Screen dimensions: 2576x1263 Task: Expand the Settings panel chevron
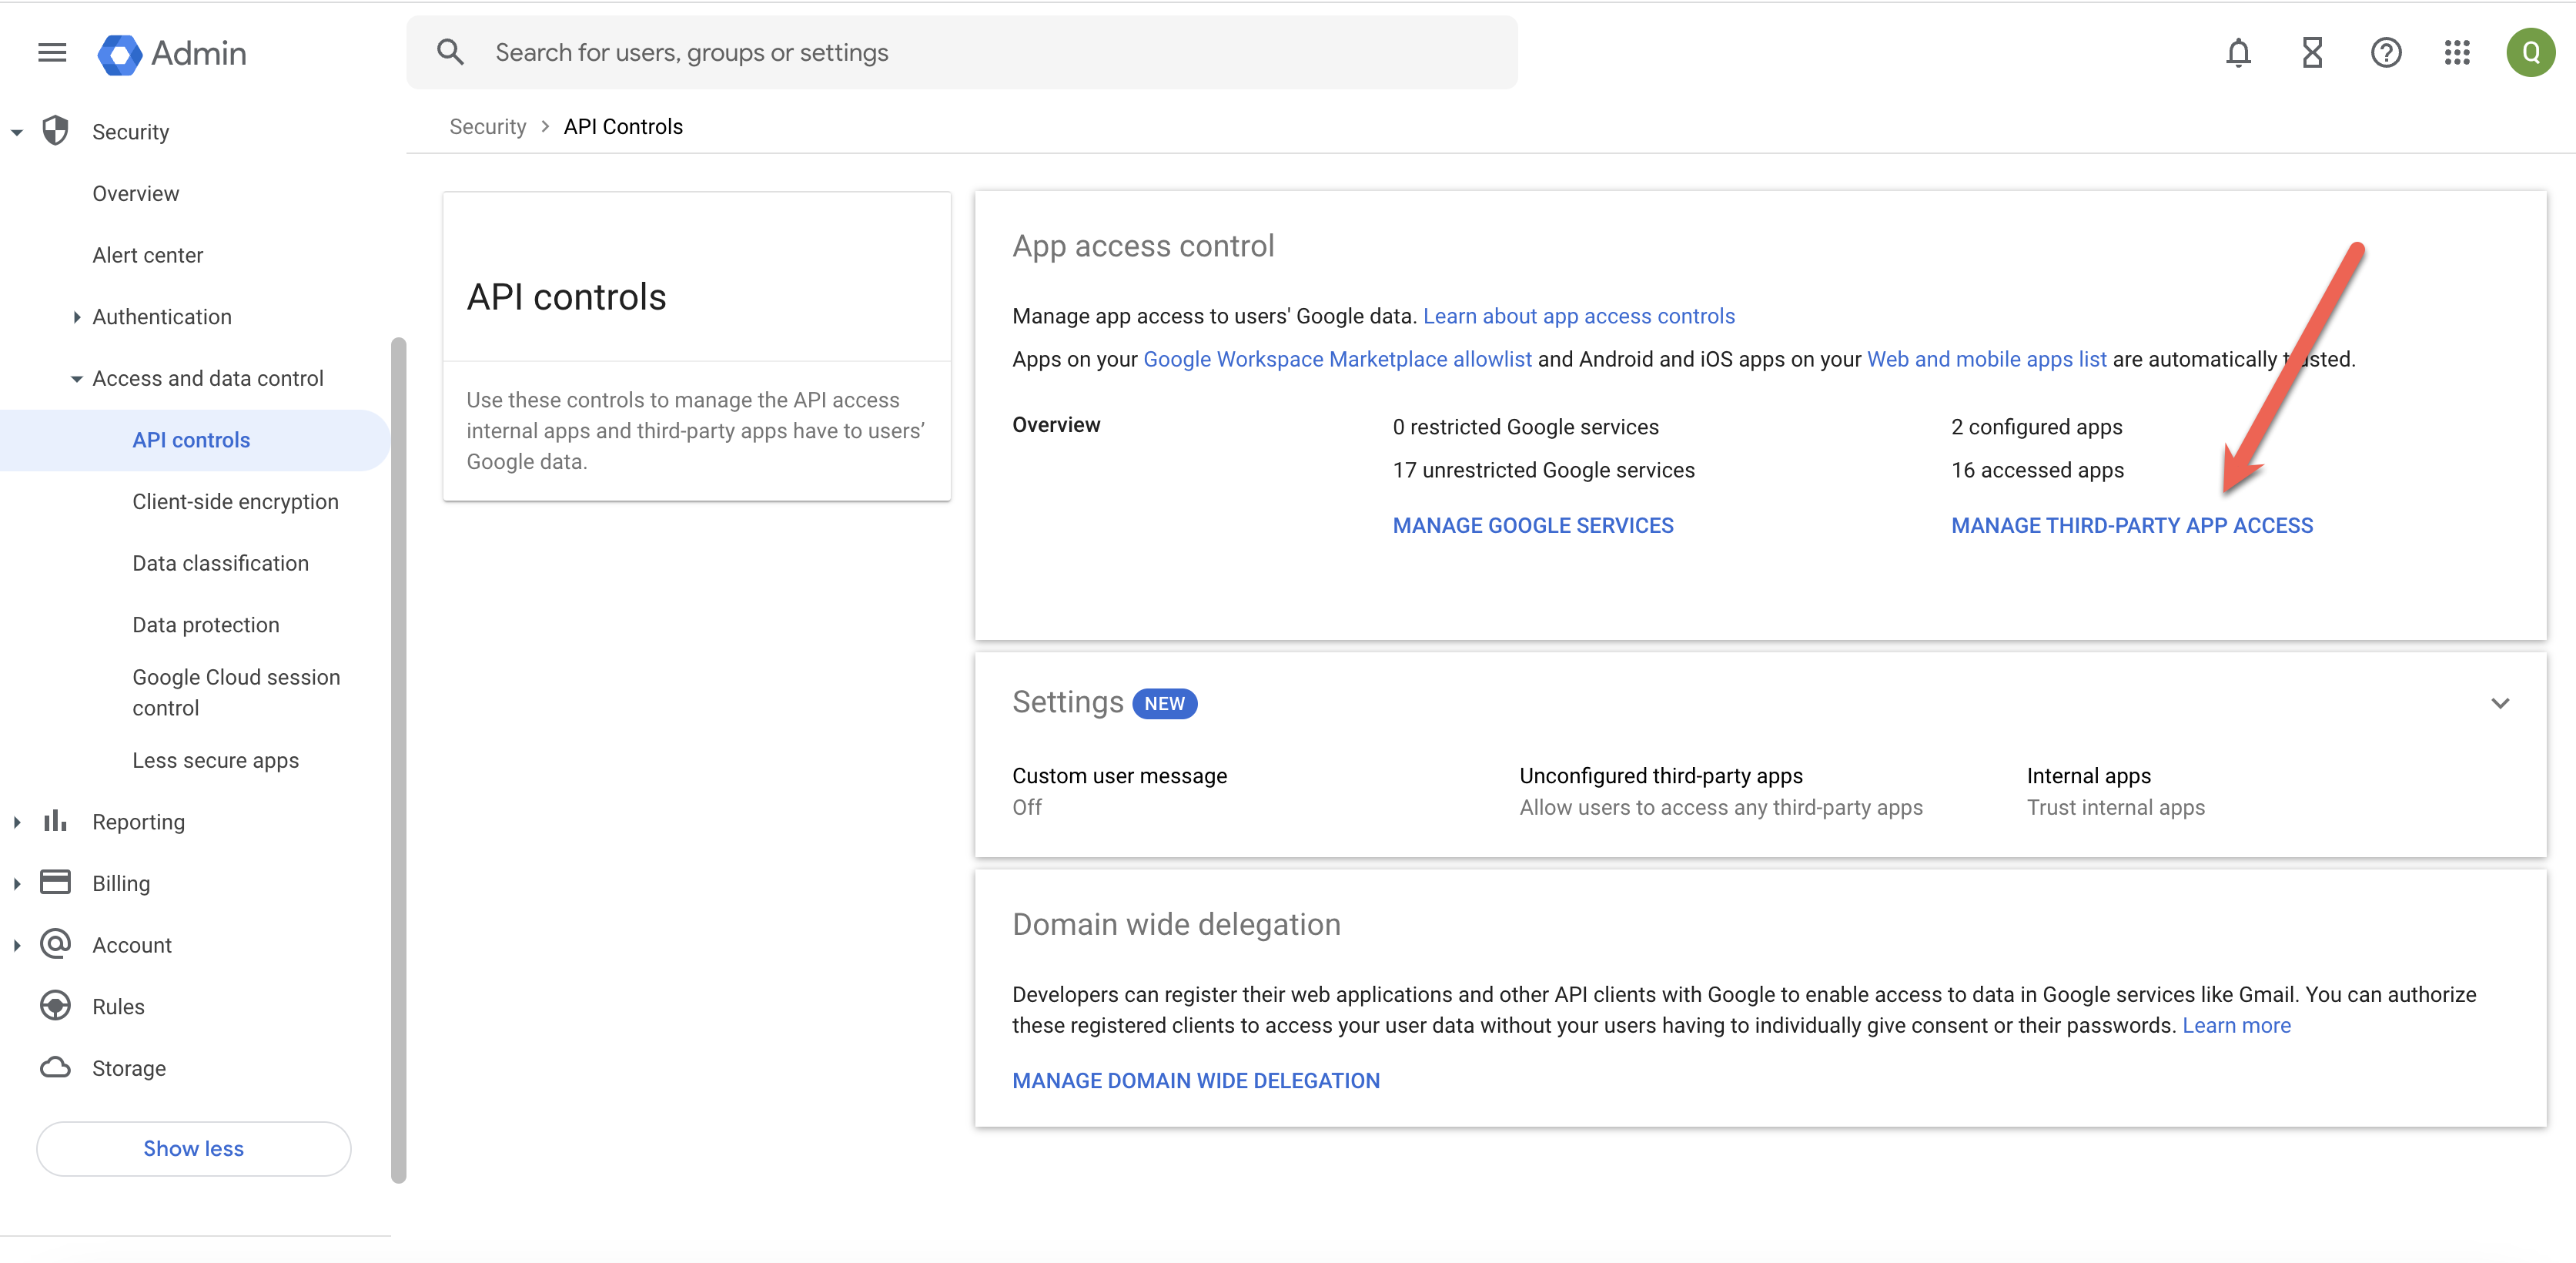[2500, 703]
